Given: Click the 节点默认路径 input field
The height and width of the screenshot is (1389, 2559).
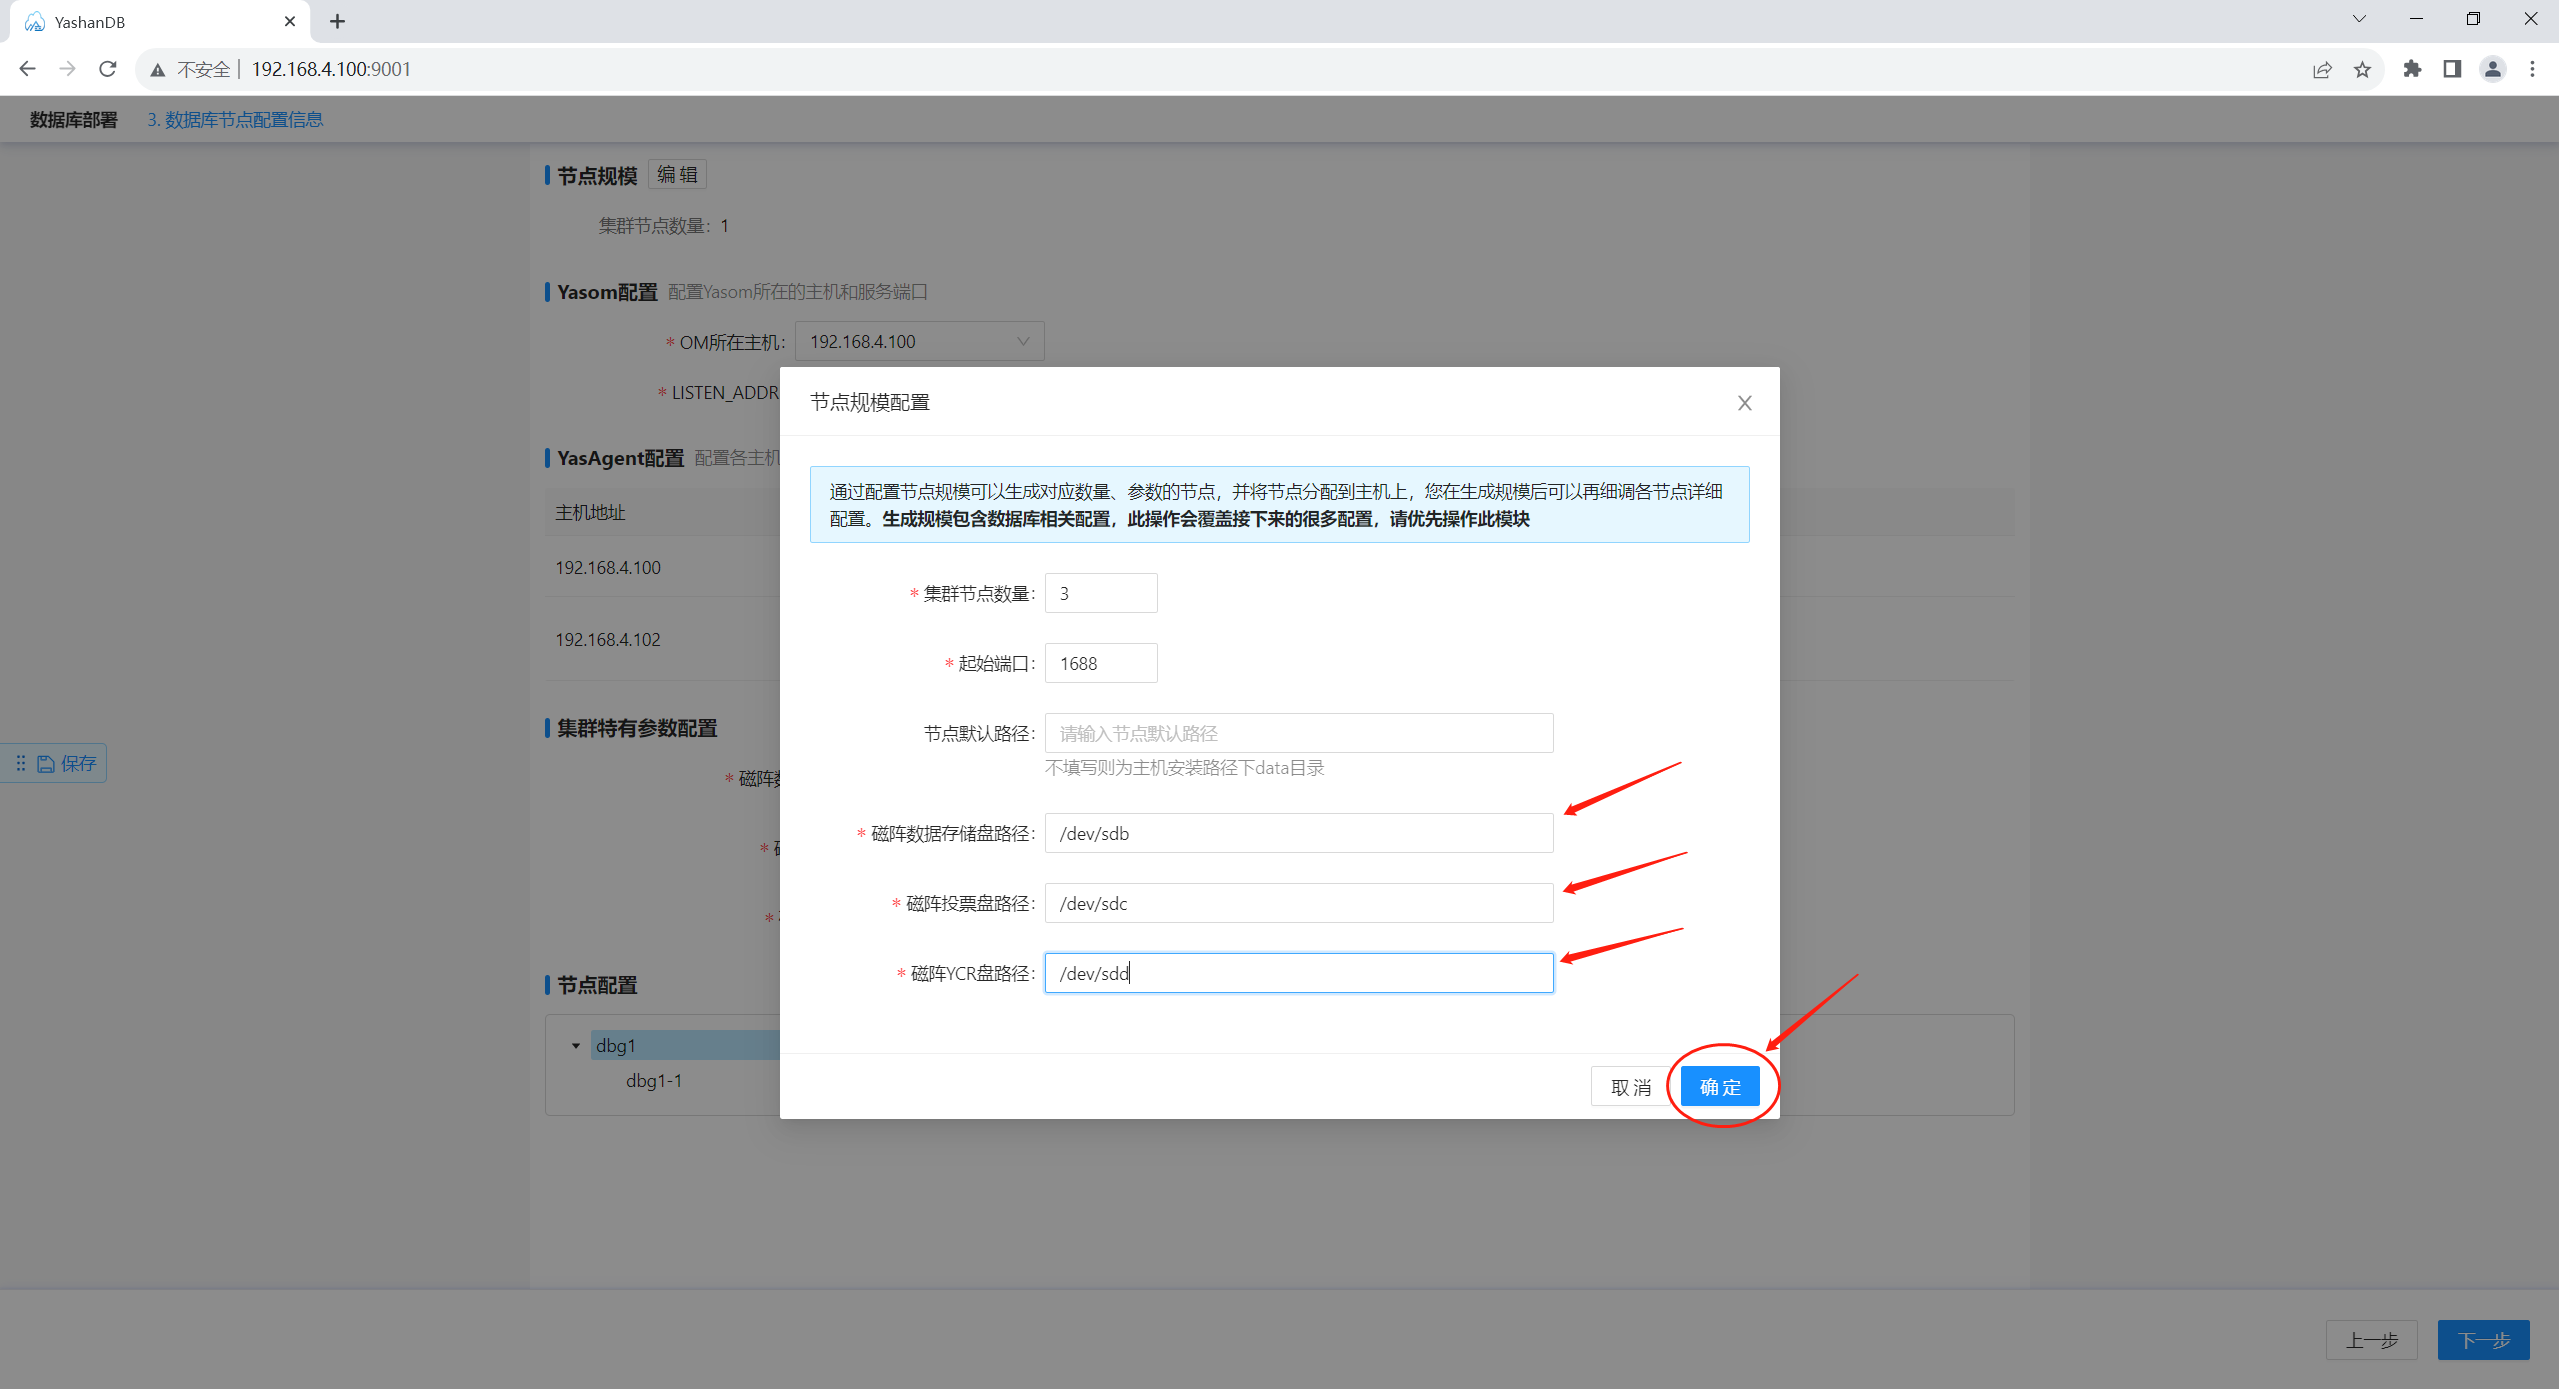Looking at the screenshot, I should tap(1298, 733).
